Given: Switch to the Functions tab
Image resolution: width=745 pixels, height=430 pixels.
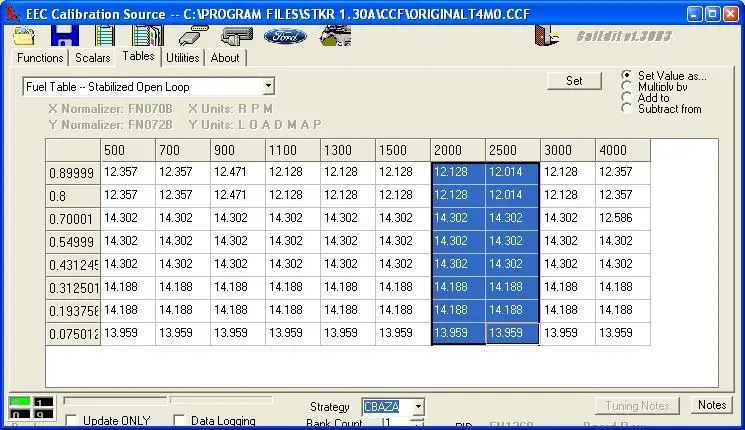Looking at the screenshot, I should pos(40,58).
